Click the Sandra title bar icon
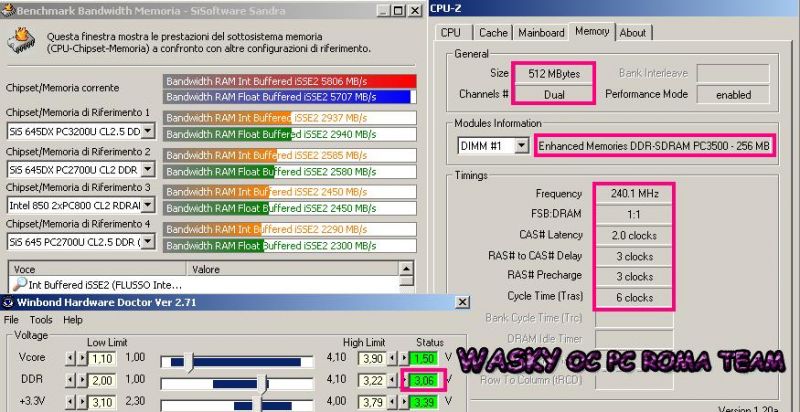800x412 pixels. pyautogui.click(x=8, y=10)
